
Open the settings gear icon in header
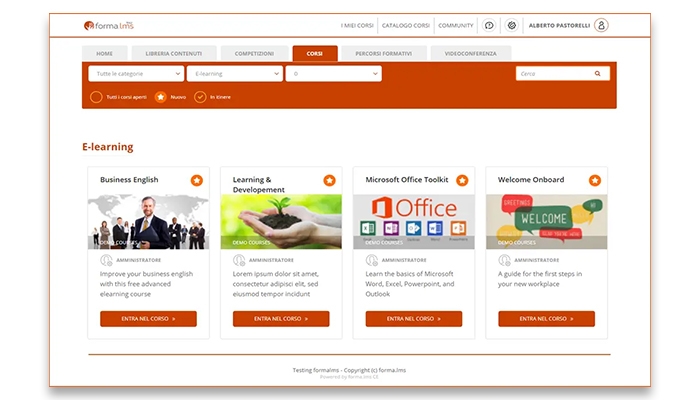pos(512,25)
